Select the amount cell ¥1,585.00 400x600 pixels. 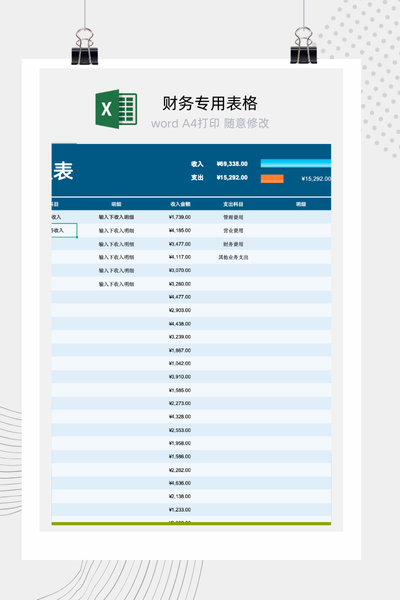180,390
